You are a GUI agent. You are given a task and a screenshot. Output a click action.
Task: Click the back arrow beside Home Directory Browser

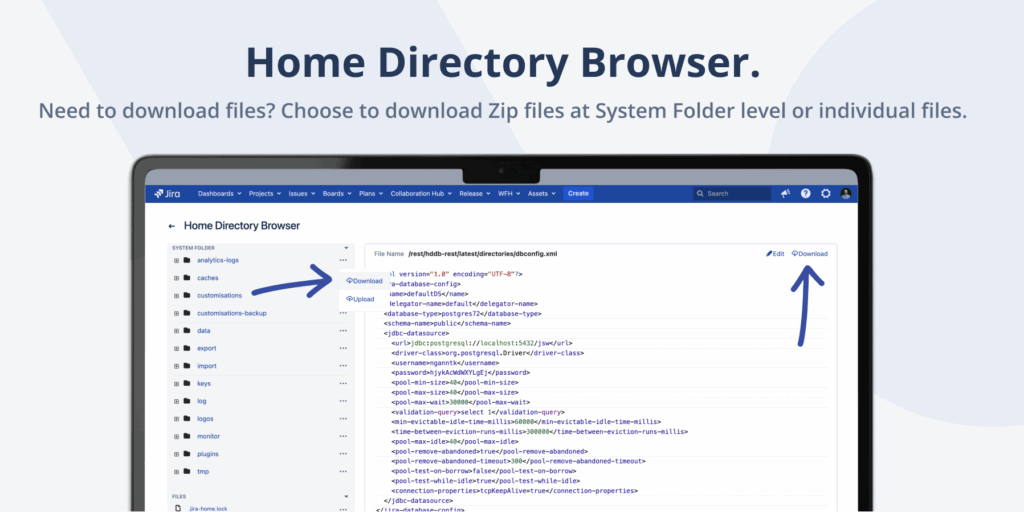coord(172,226)
